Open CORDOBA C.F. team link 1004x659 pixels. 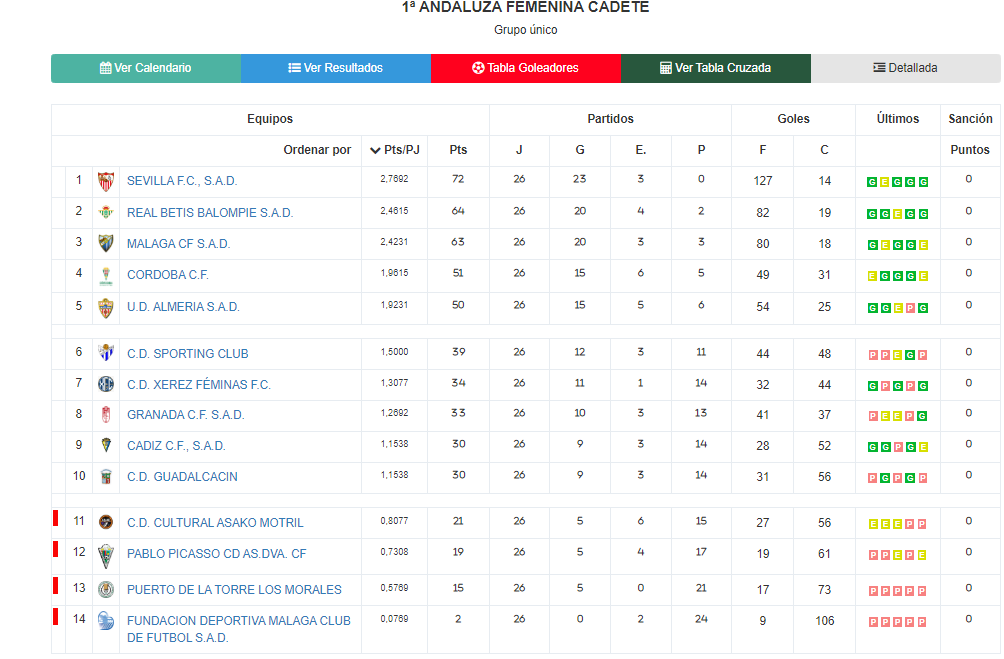click(x=168, y=275)
